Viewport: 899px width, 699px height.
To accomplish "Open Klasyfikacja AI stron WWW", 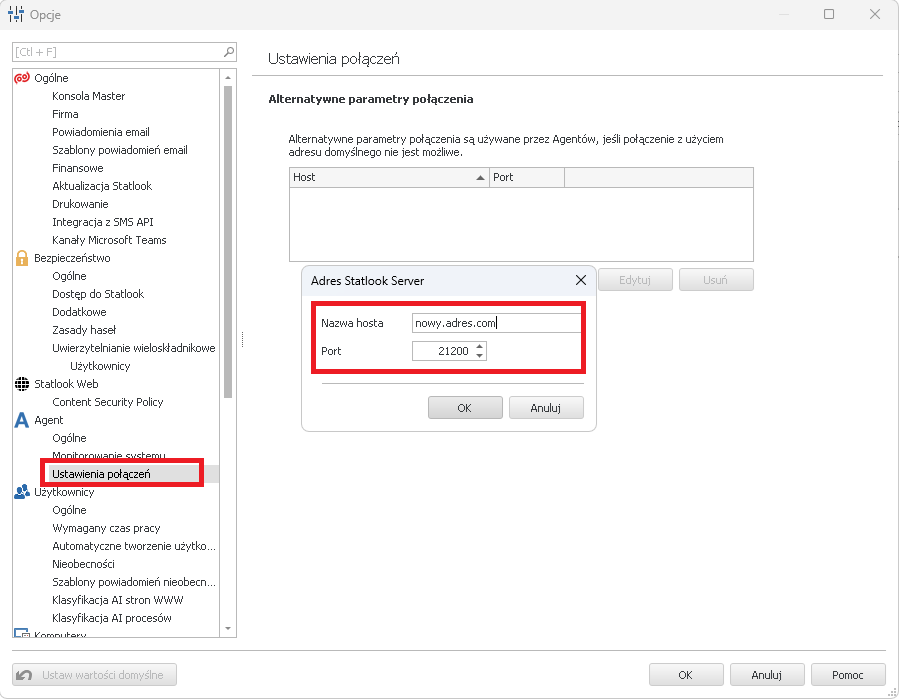I will click(118, 600).
